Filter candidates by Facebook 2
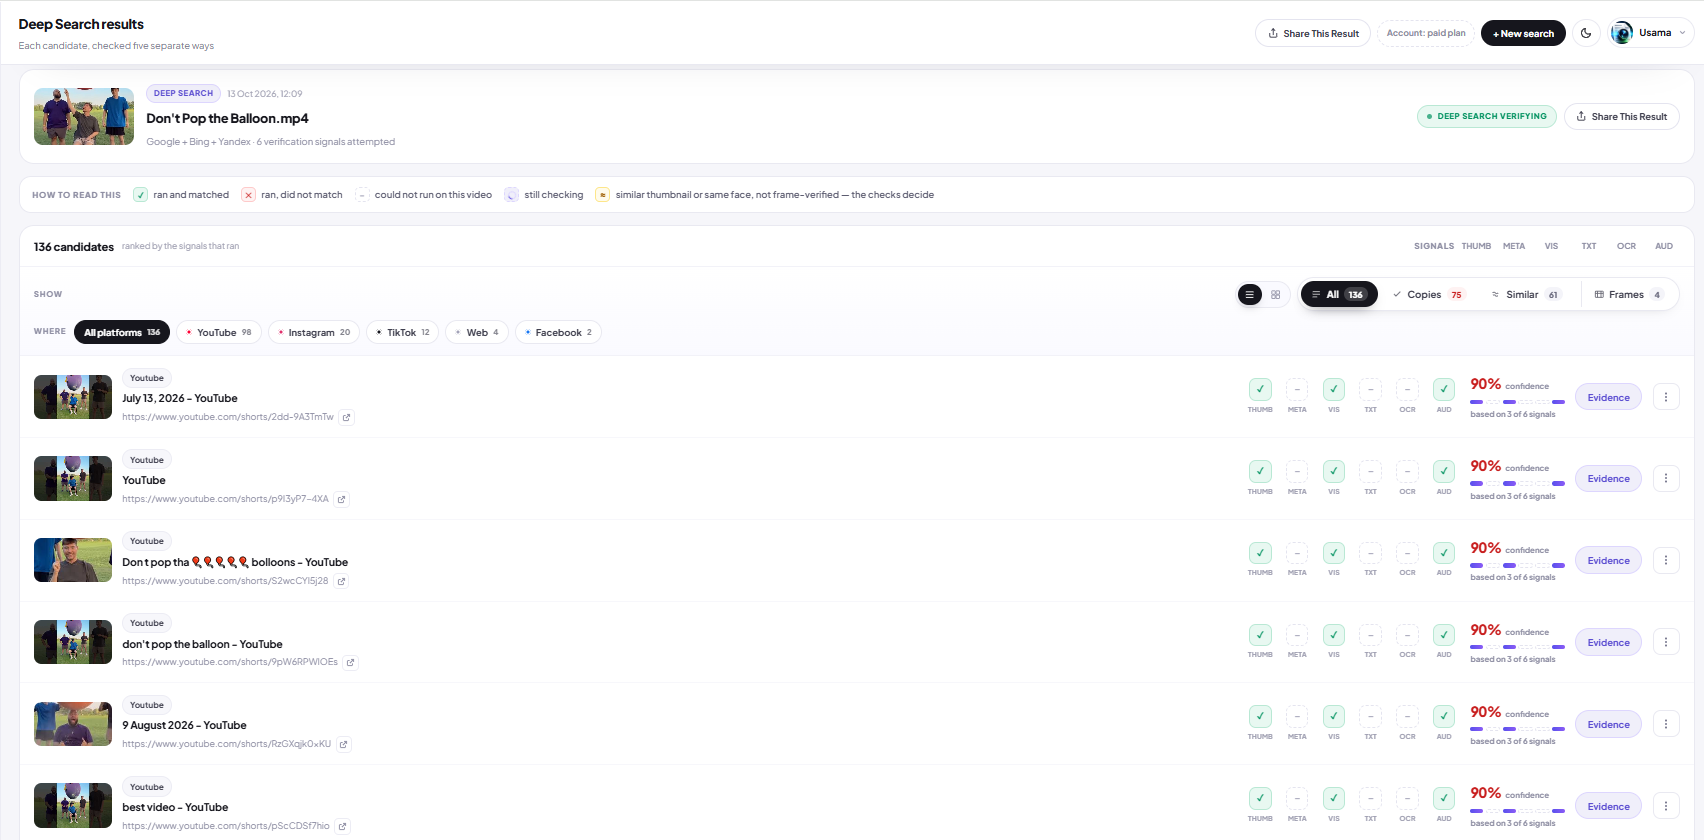 pyautogui.click(x=558, y=332)
